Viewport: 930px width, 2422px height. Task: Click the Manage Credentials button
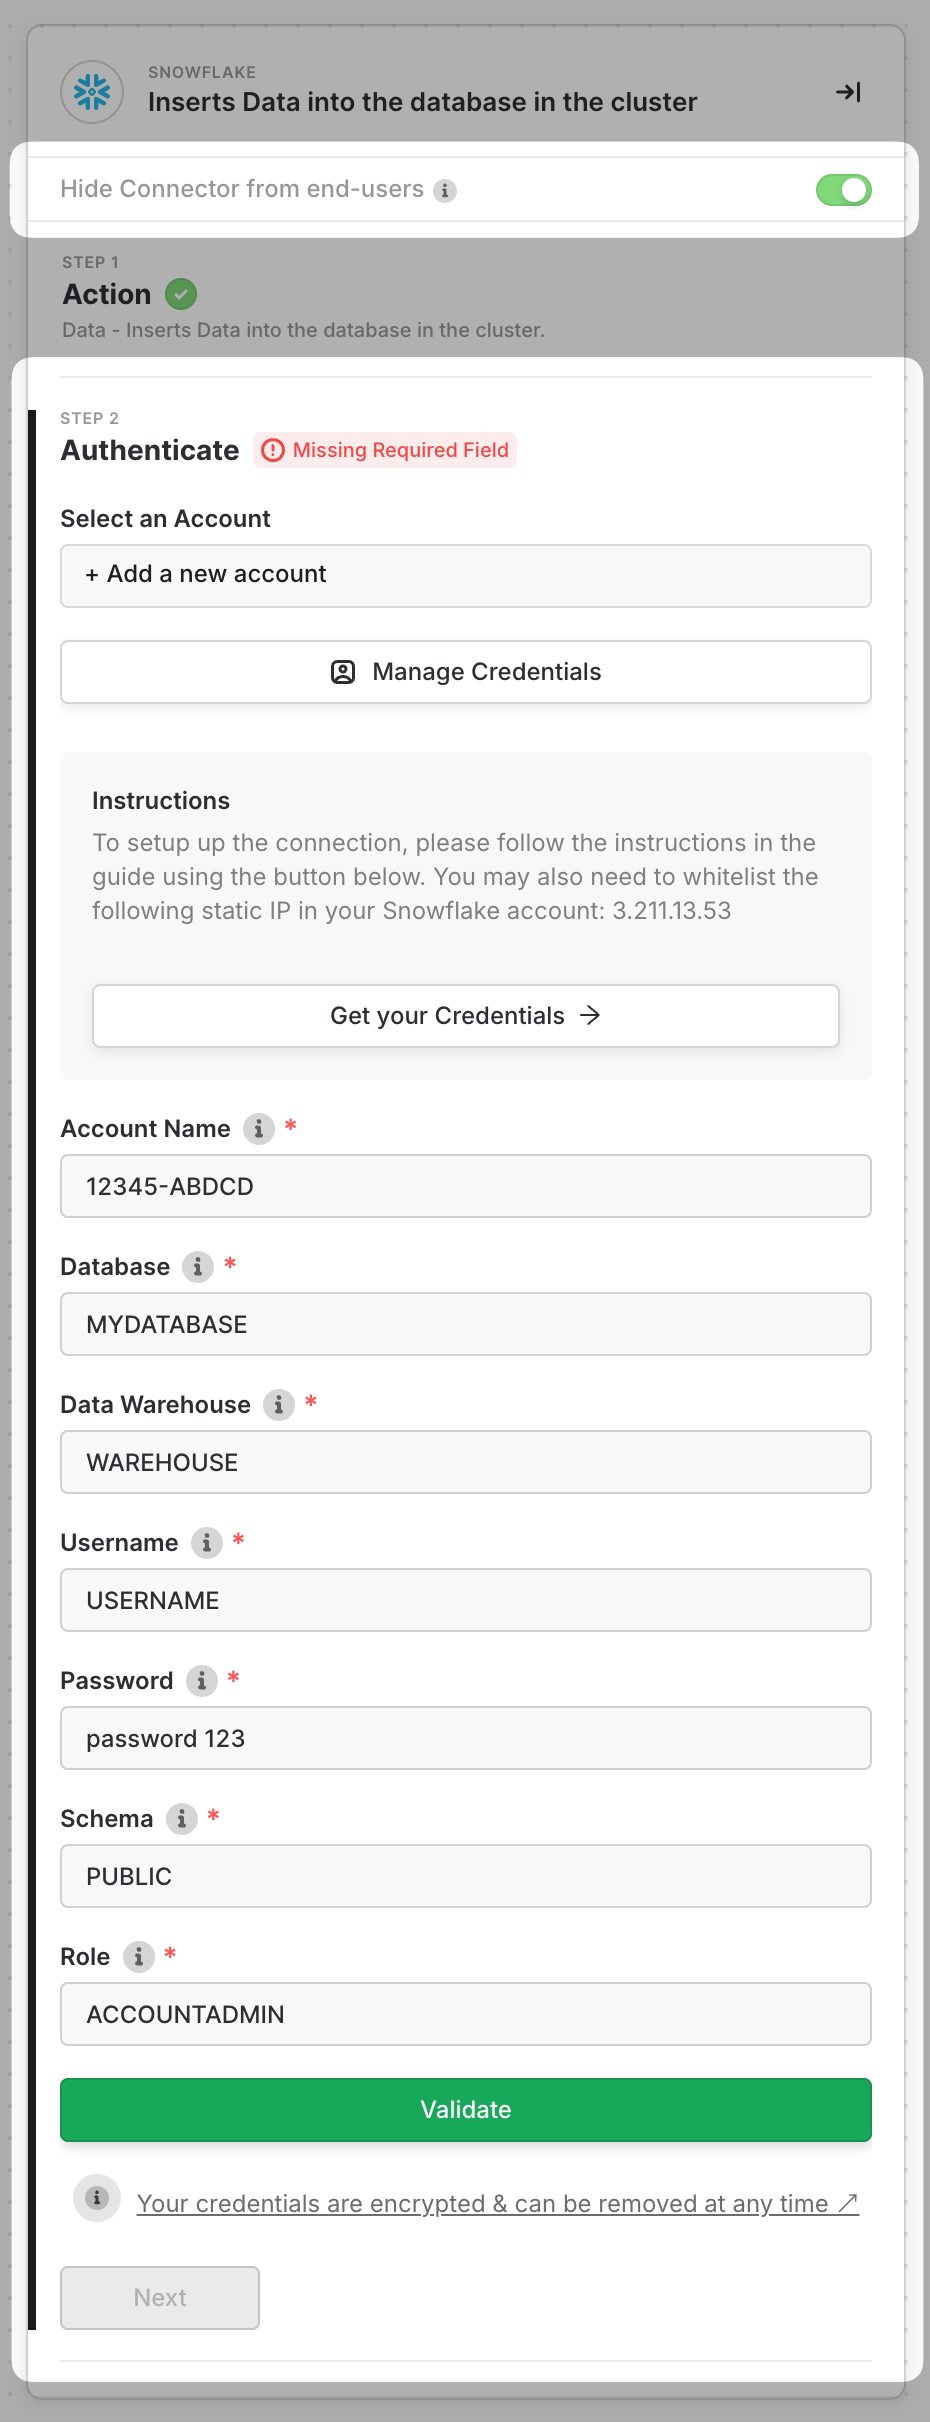(x=466, y=672)
